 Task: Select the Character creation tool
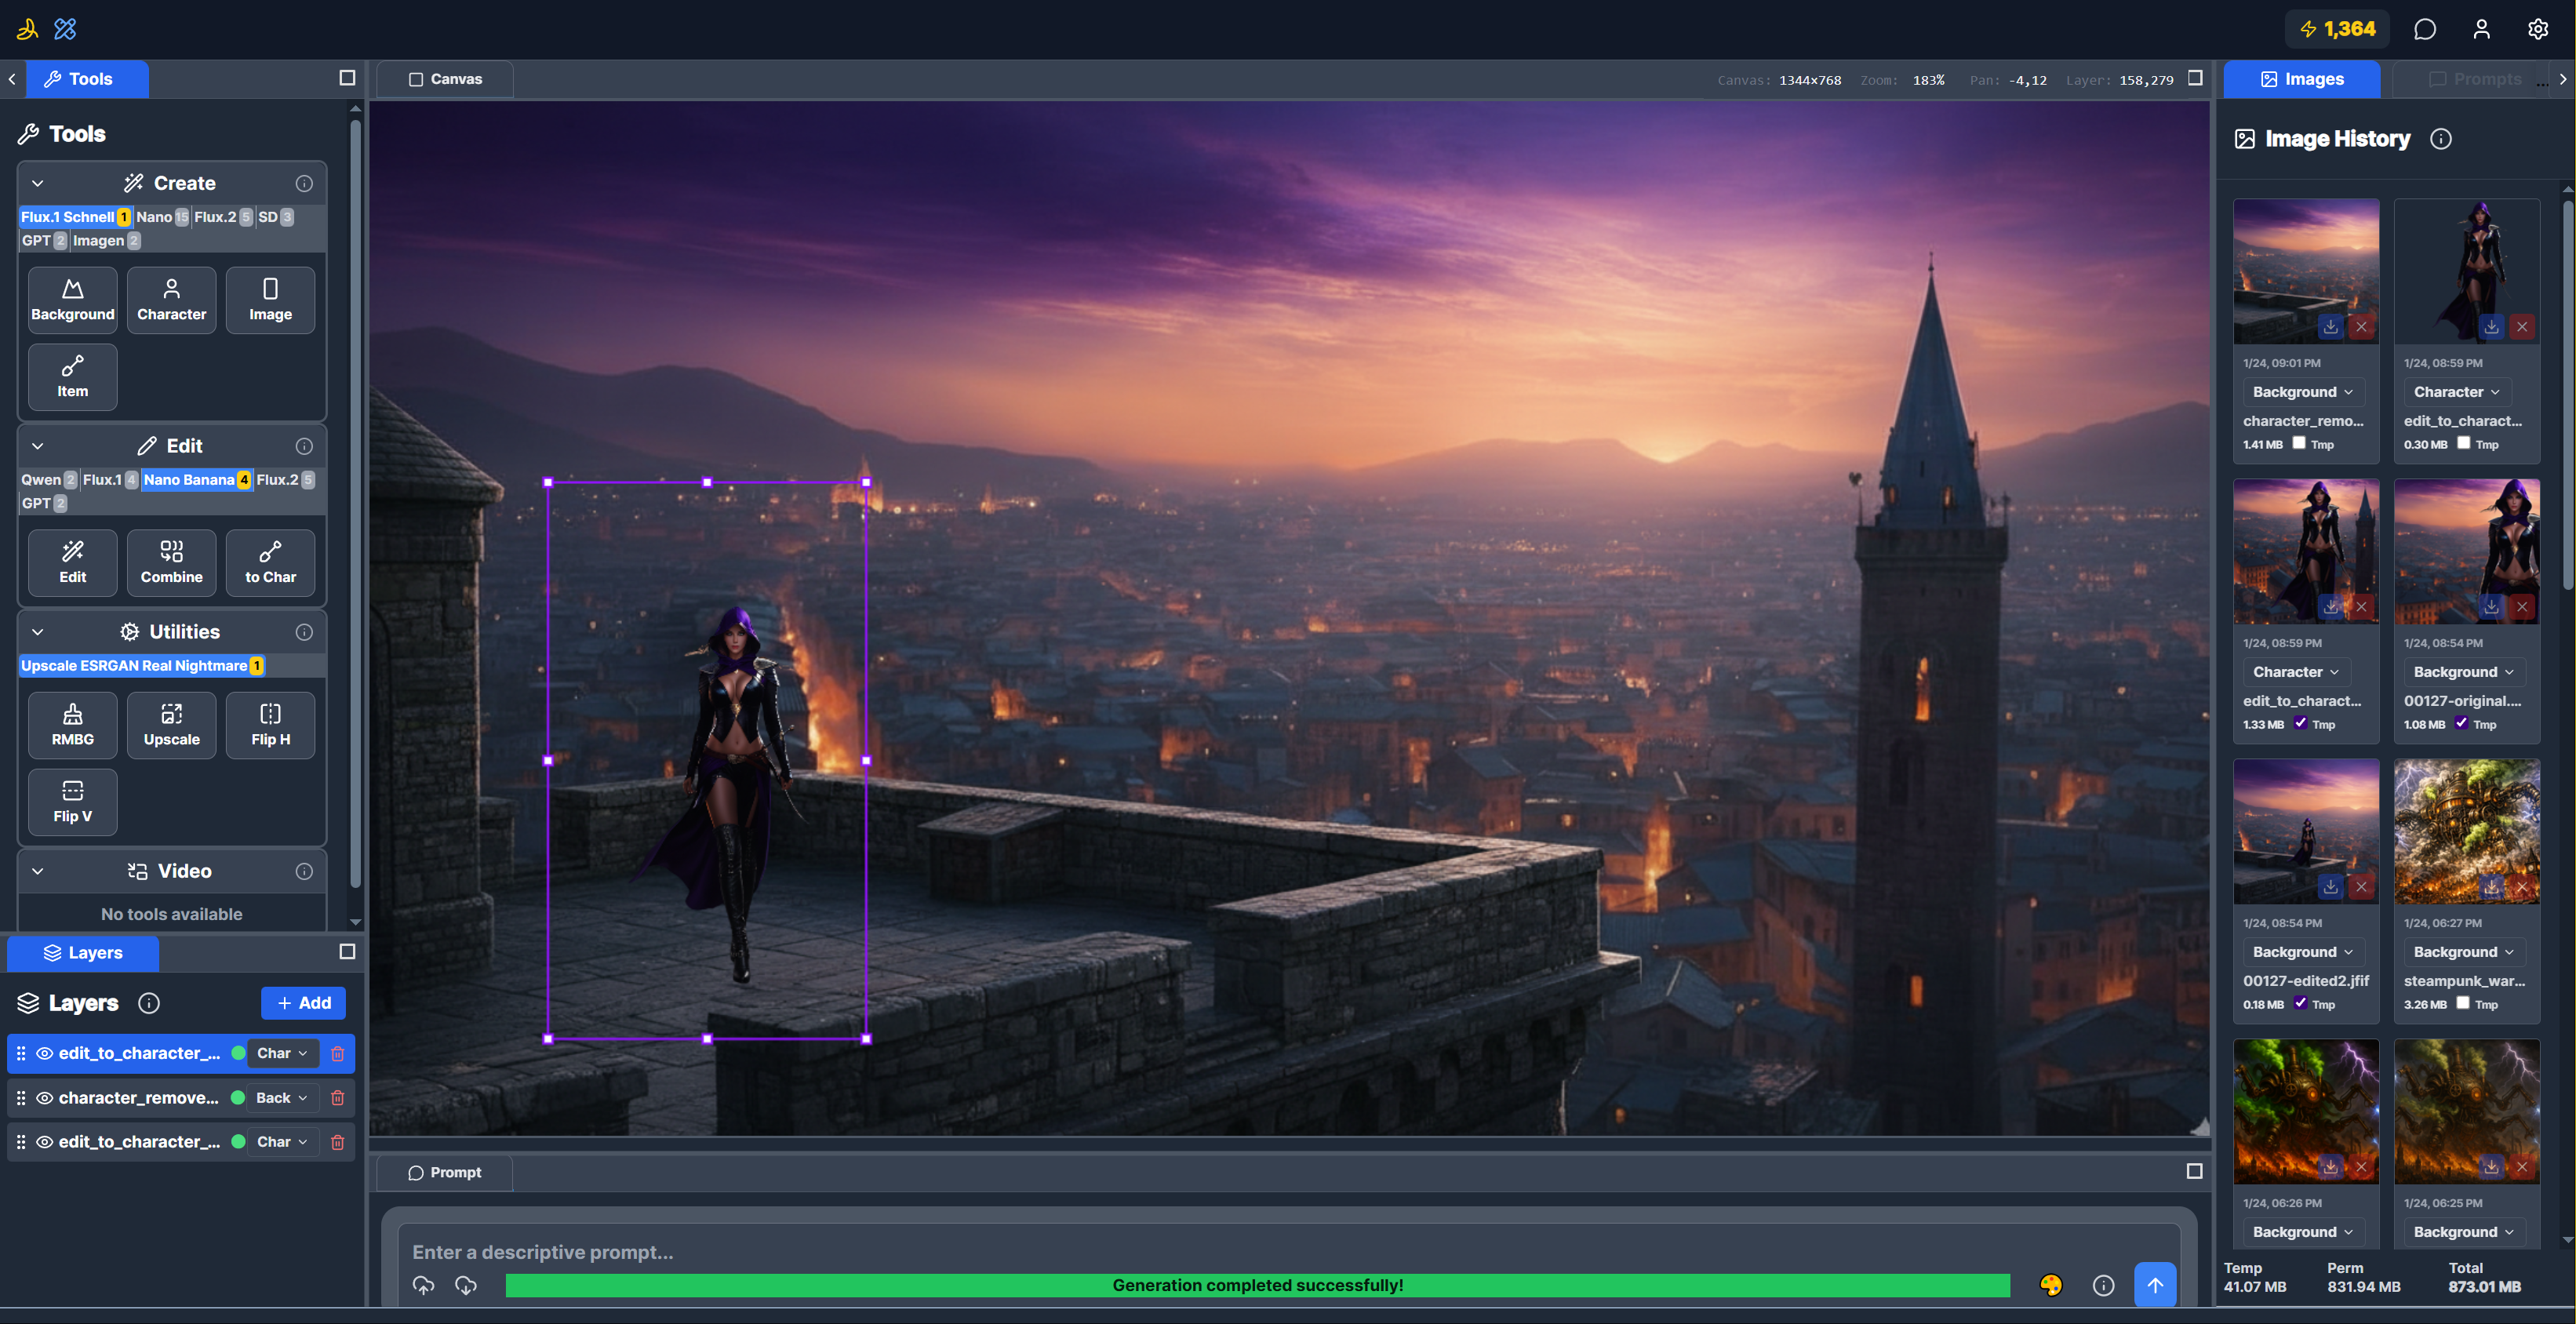point(171,299)
